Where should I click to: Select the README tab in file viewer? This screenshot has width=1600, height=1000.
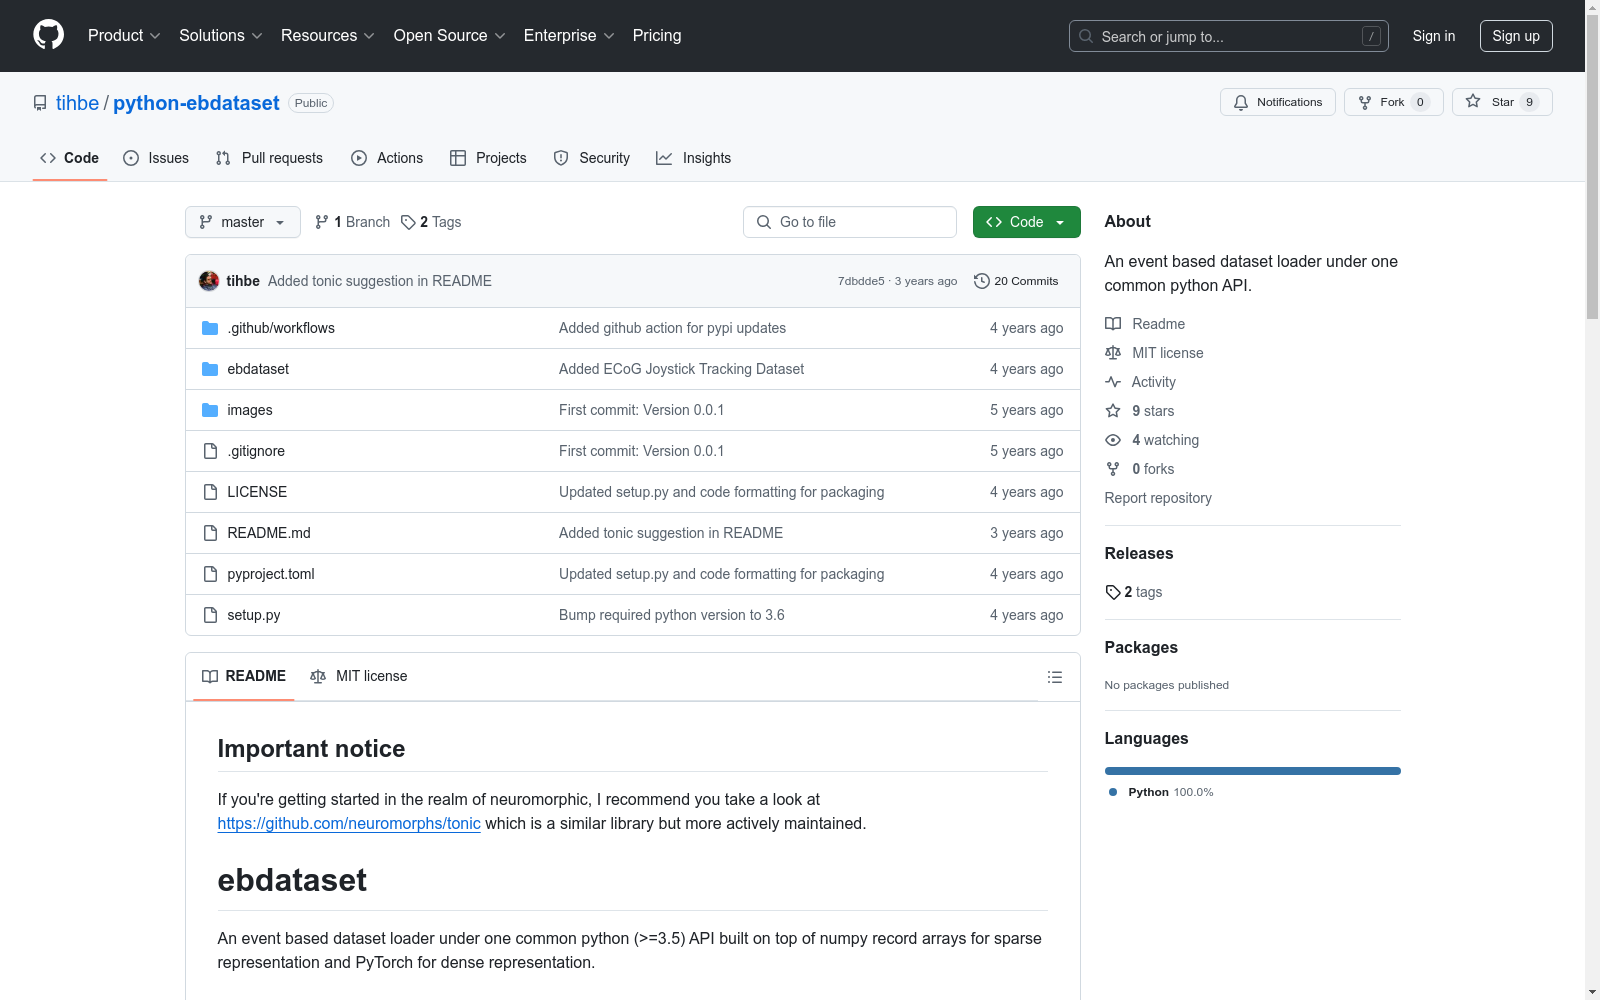[244, 676]
